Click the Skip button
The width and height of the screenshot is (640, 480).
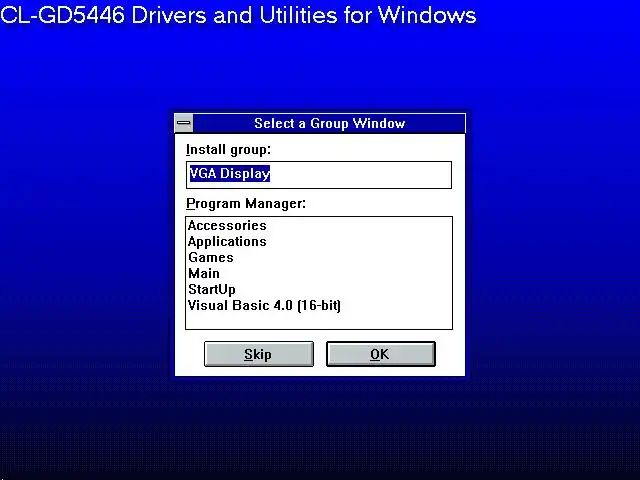259,354
